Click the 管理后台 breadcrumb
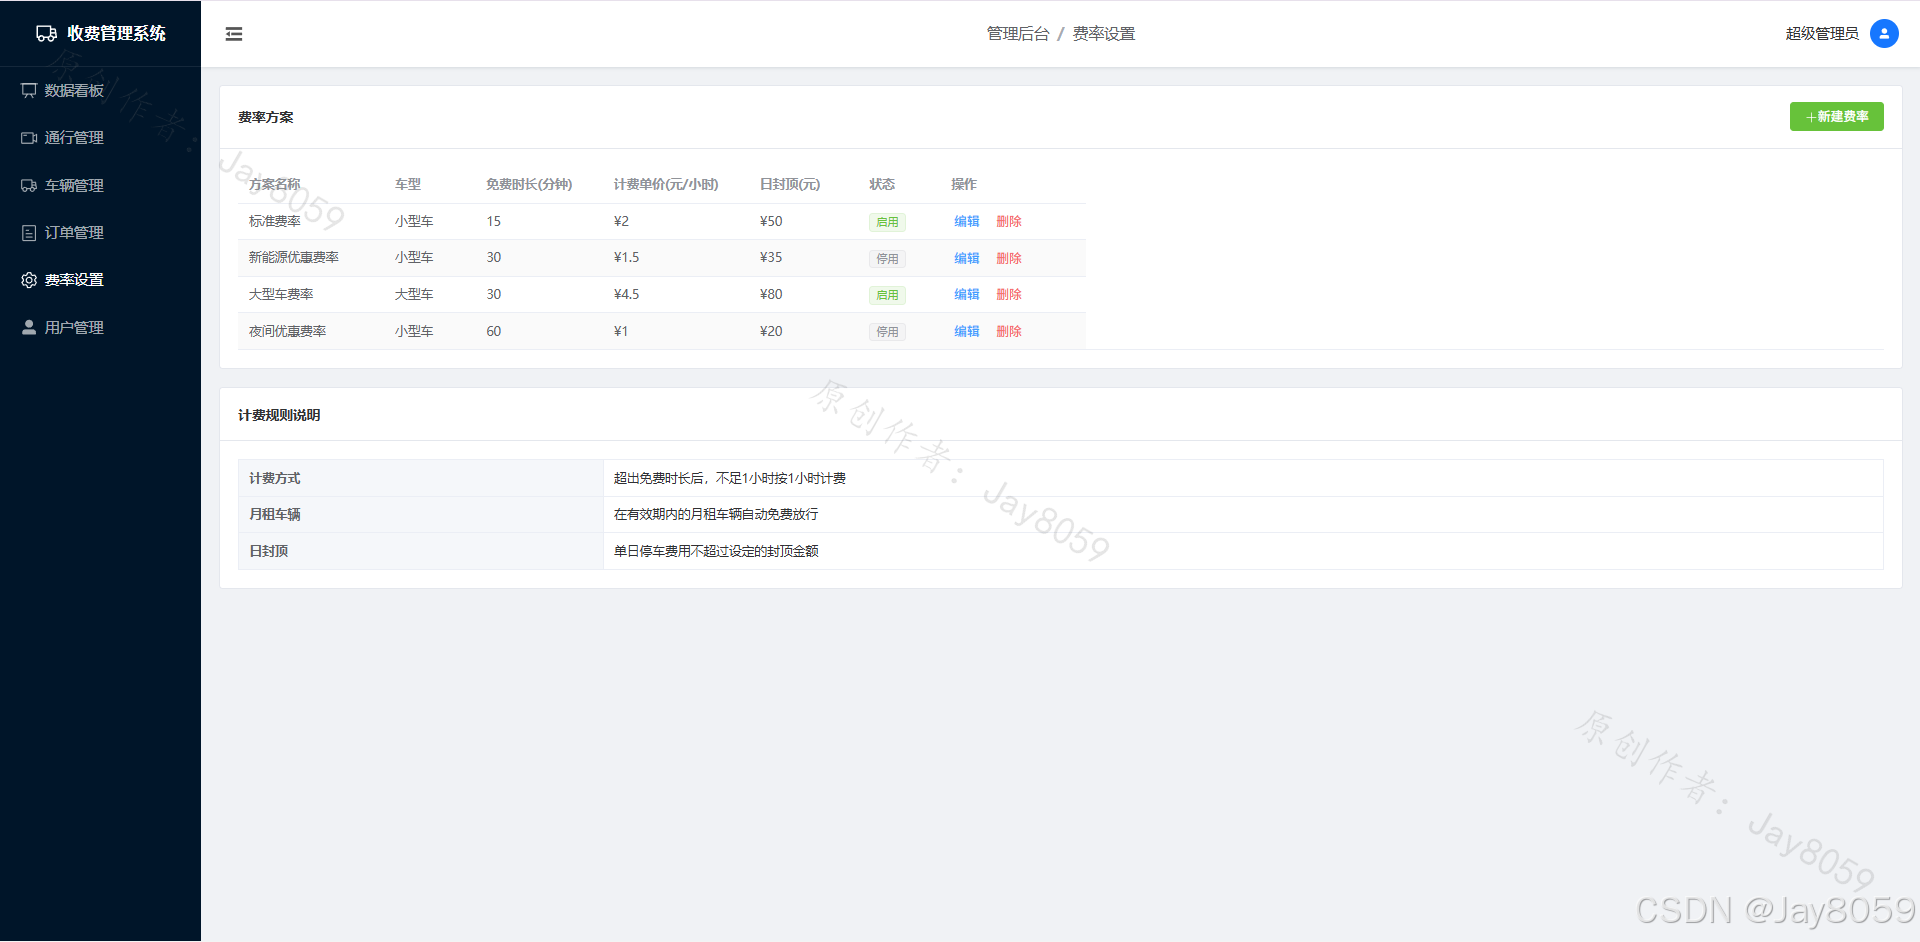Image resolution: width=1920 pixels, height=942 pixels. click(x=1018, y=34)
